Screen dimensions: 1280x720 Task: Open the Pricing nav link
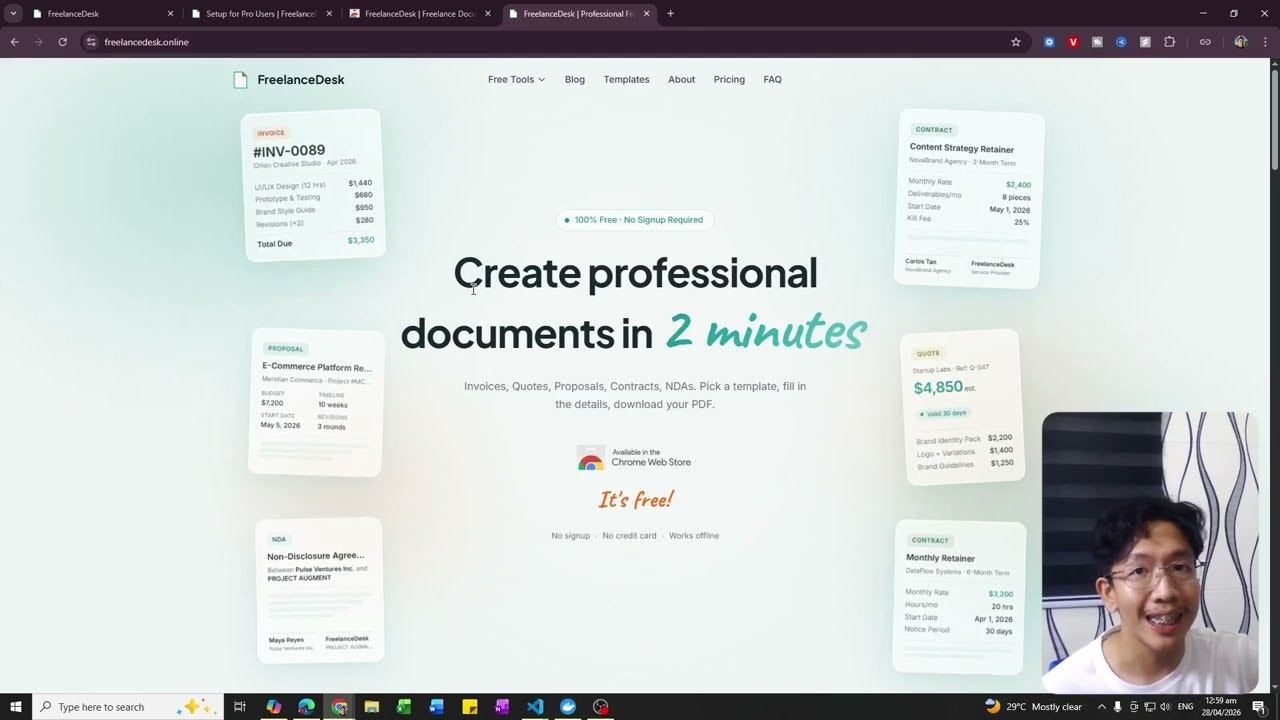click(729, 80)
